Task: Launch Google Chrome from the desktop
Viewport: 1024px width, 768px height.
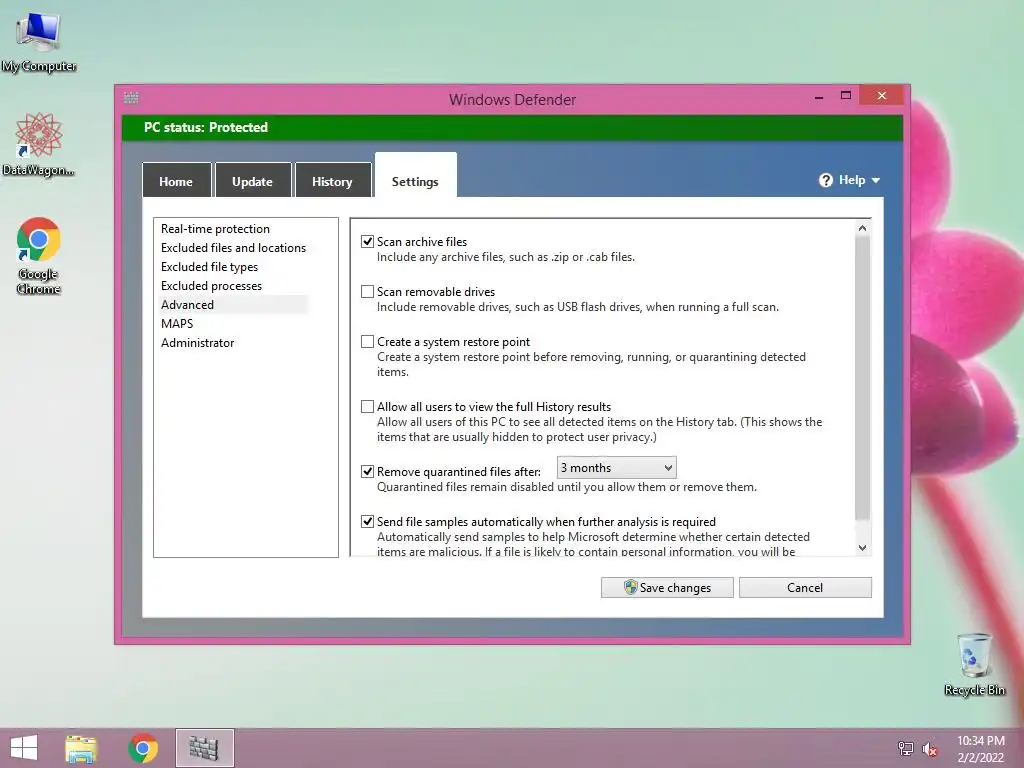Action: tap(39, 255)
